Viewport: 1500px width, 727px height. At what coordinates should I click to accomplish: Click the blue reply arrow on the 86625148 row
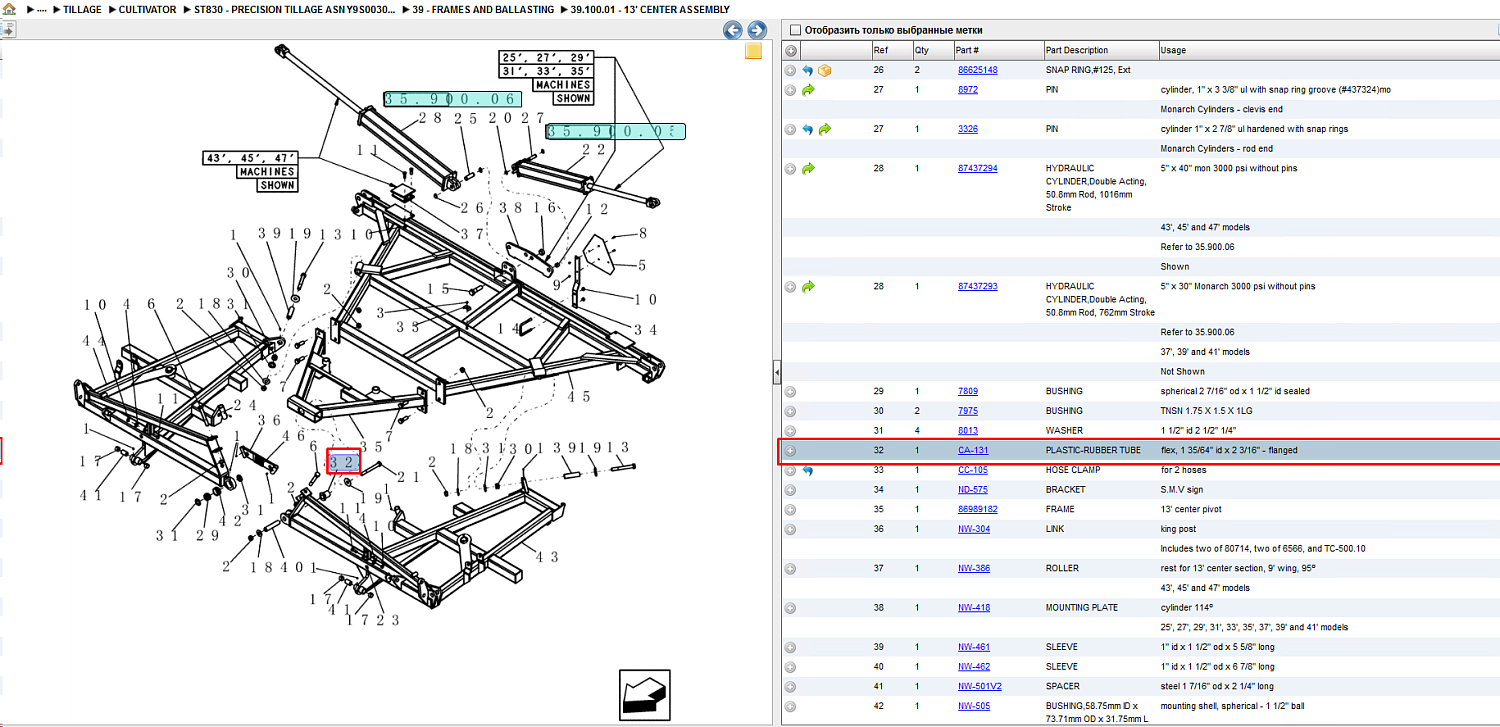click(808, 70)
